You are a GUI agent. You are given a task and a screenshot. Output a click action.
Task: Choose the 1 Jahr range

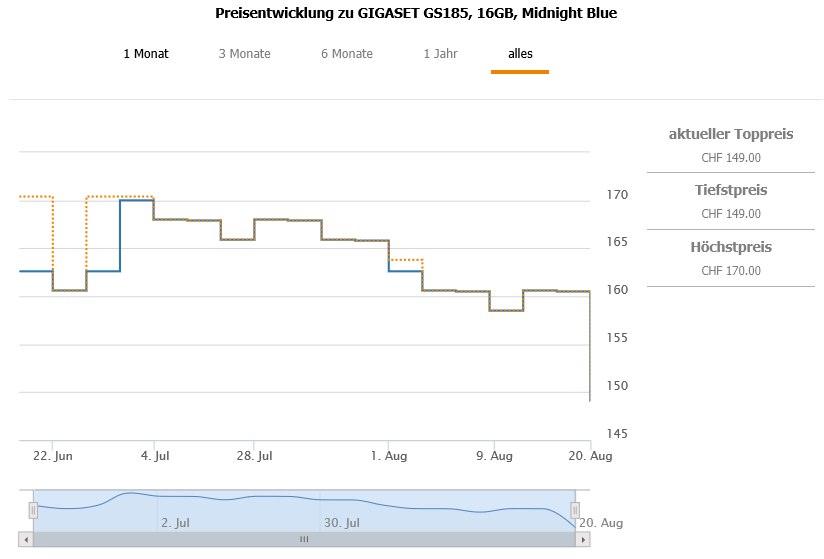[440, 54]
